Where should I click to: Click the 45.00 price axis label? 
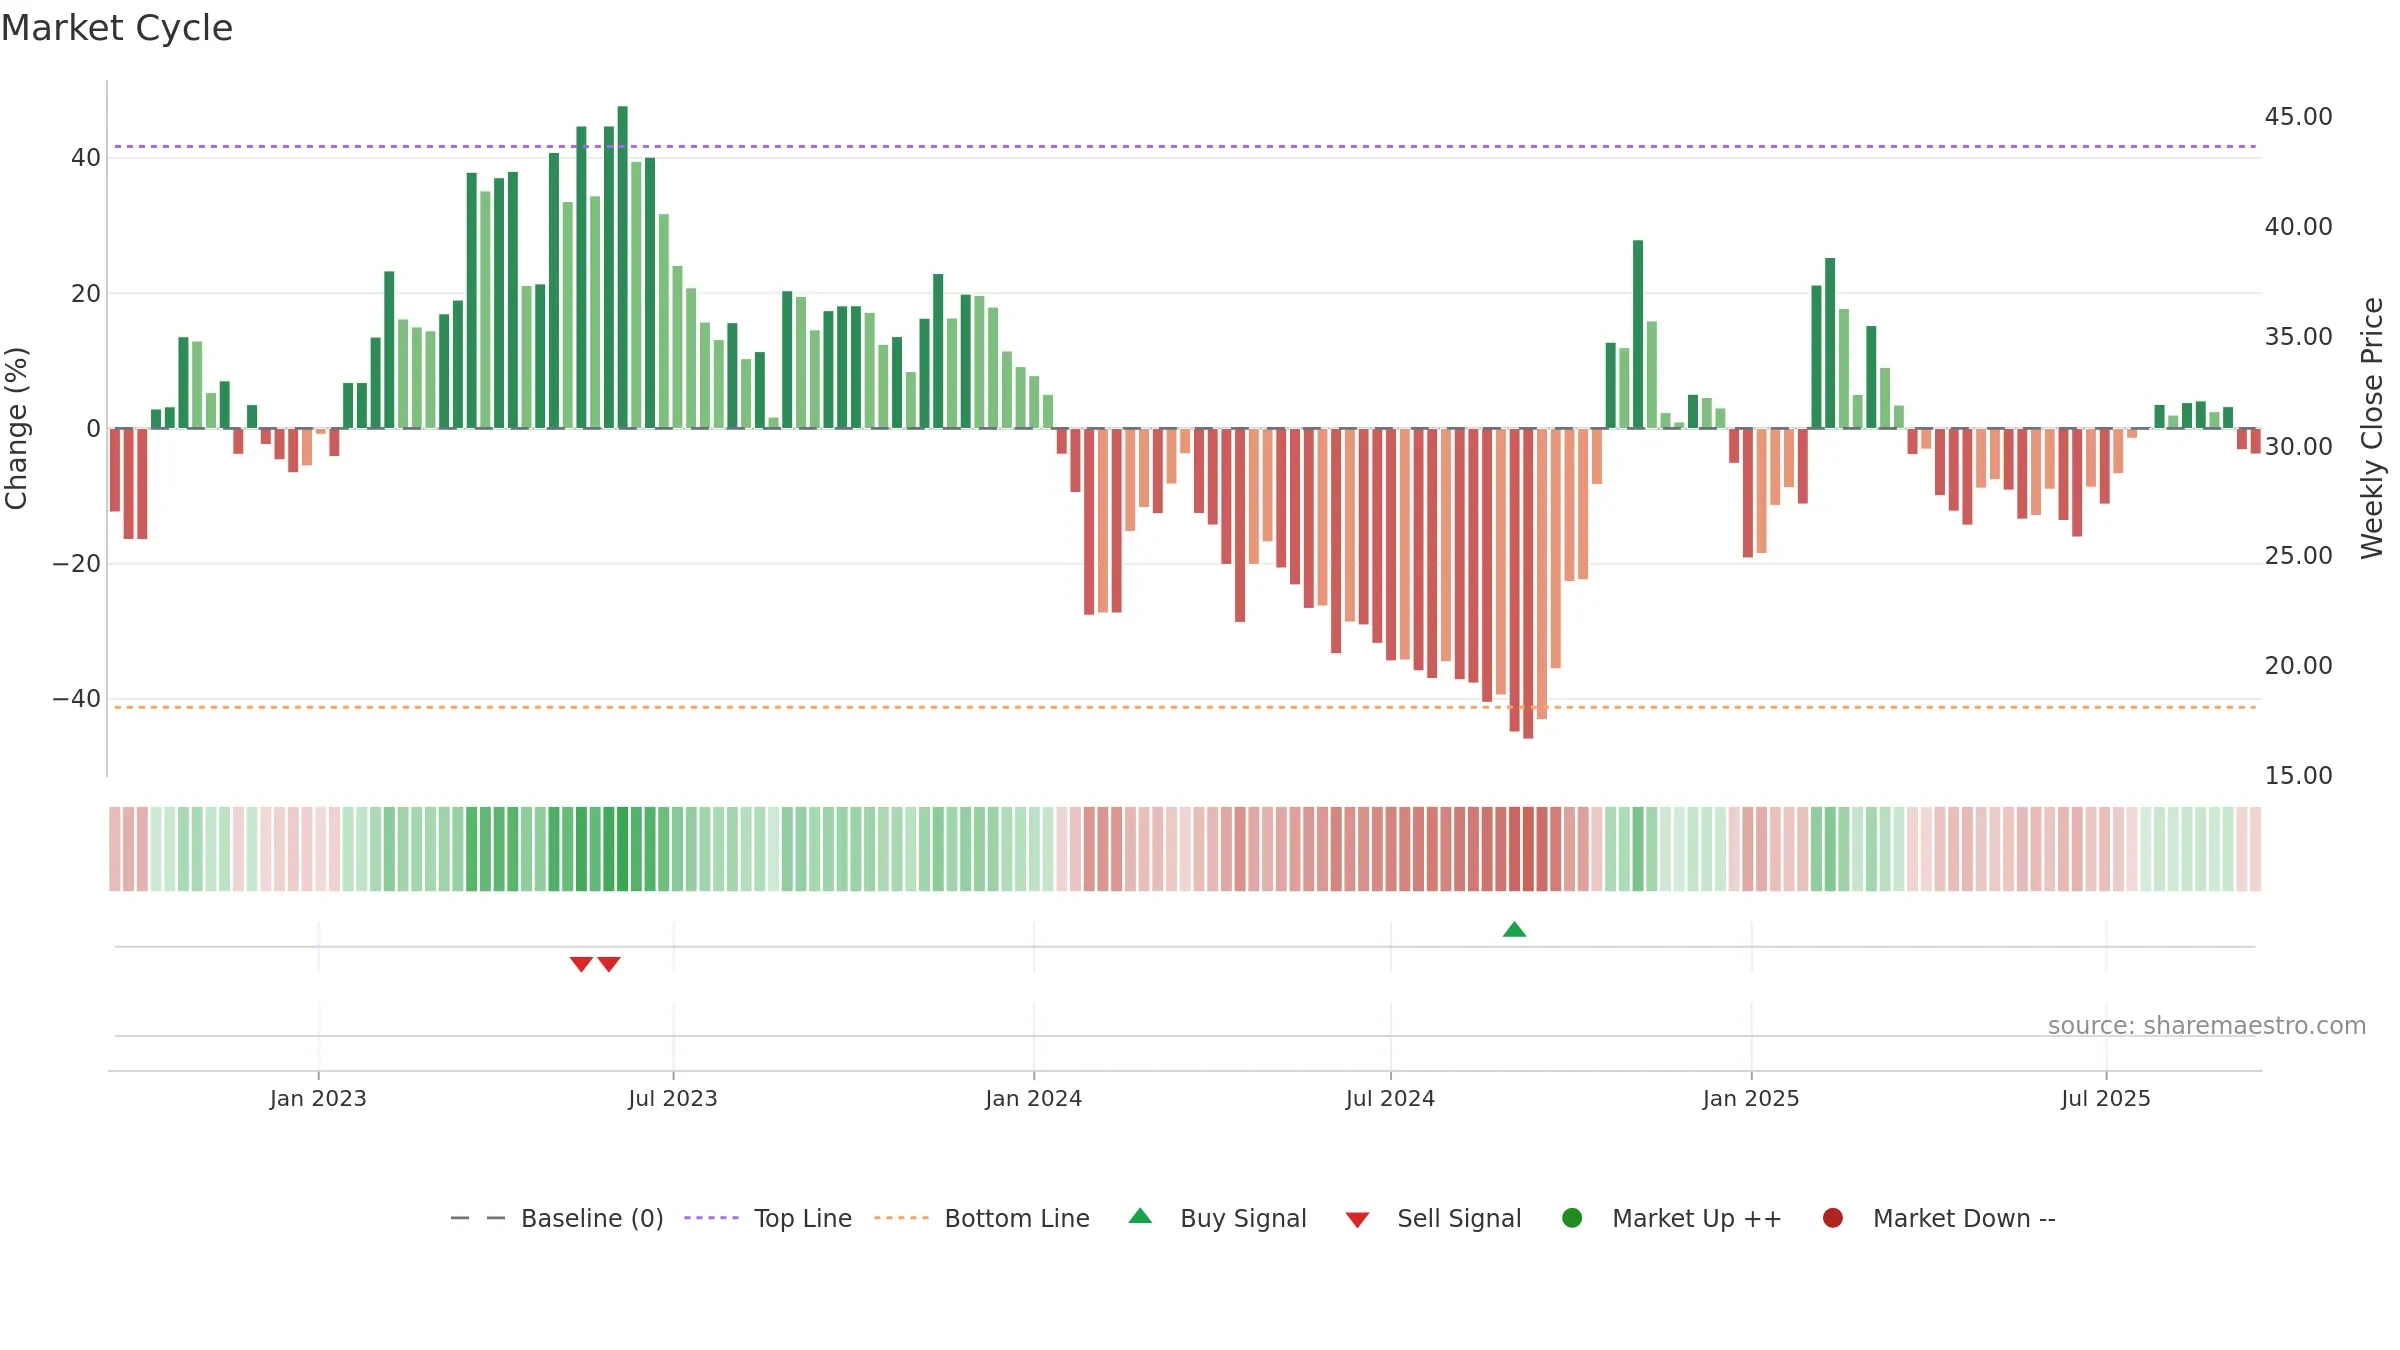[x=2298, y=117]
